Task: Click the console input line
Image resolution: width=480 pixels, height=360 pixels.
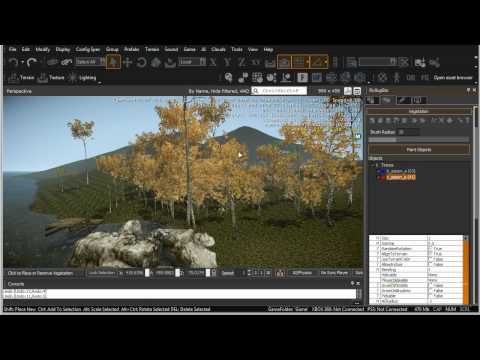Action: (180, 294)
